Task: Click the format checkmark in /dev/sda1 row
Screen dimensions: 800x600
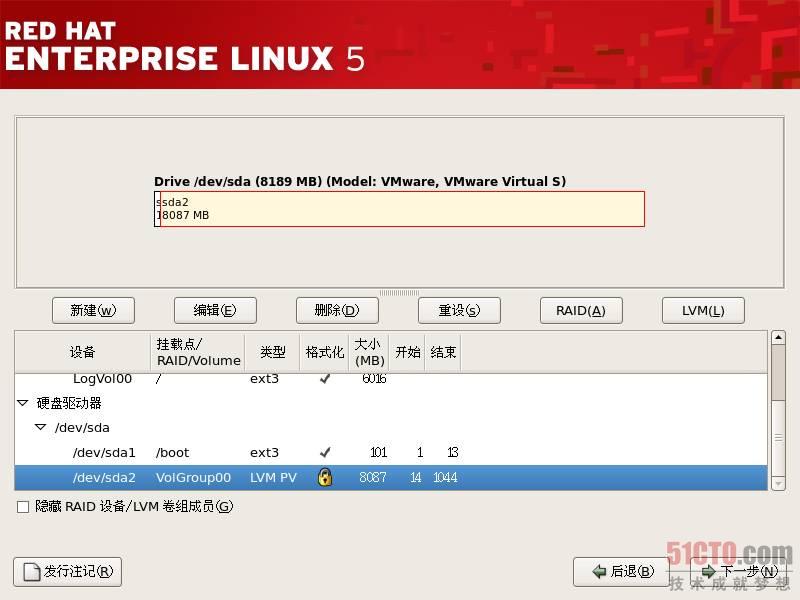Action: 324,452
